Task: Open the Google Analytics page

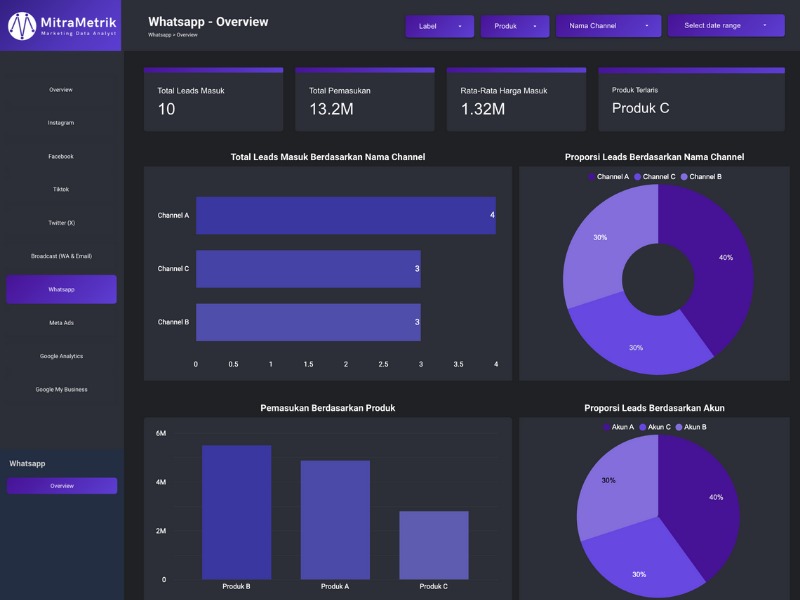Action: [x=61, y=356]
